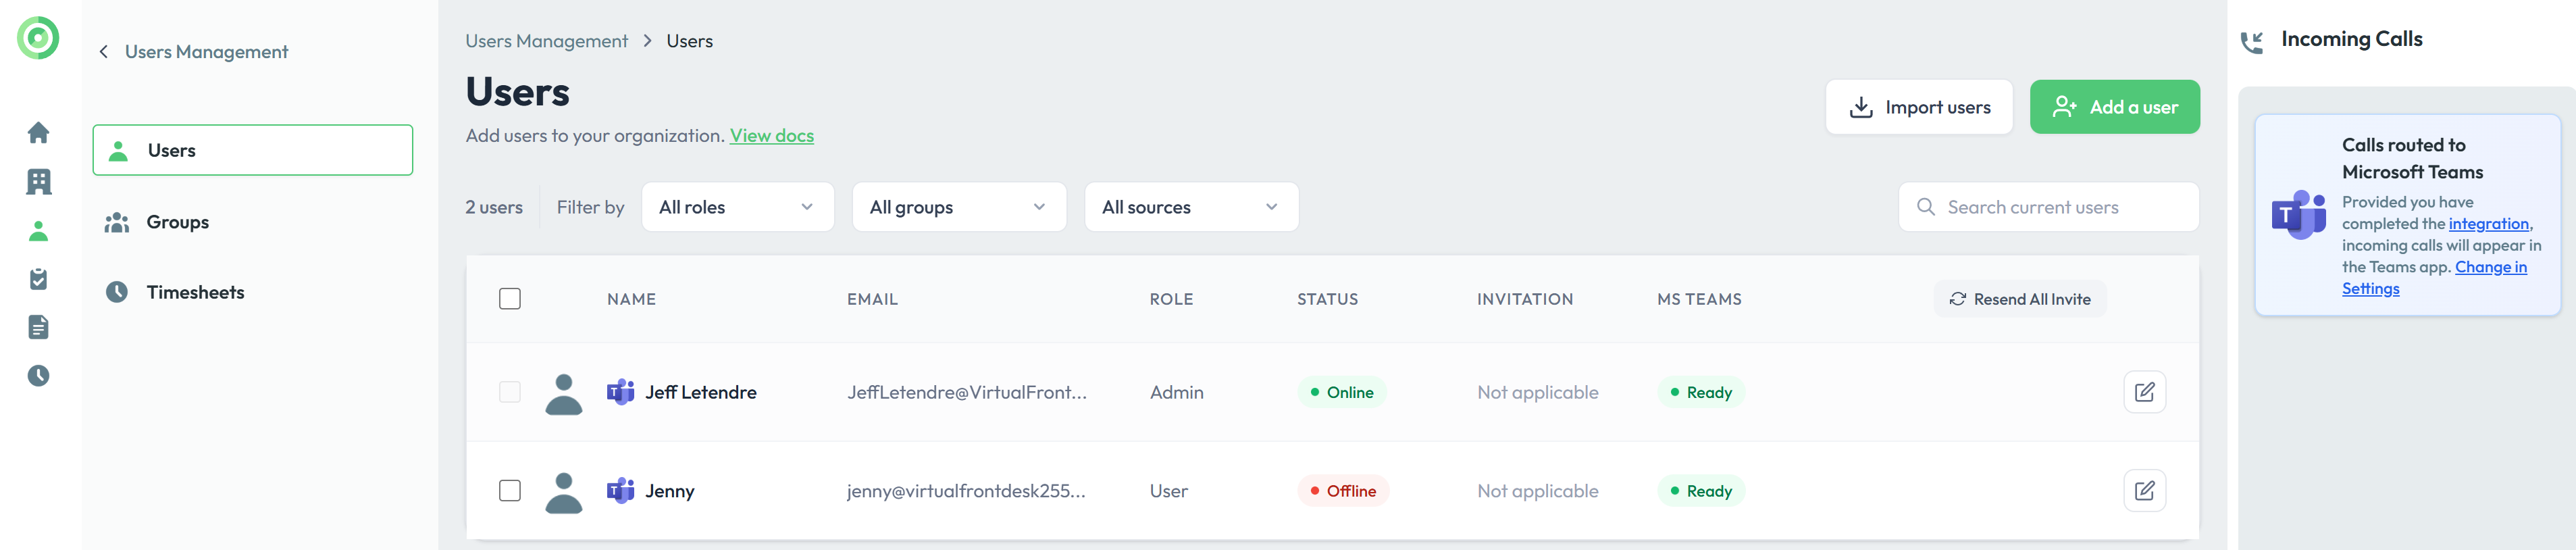
Task: Click the app logo in top-left corner
Action: point(38,39)
